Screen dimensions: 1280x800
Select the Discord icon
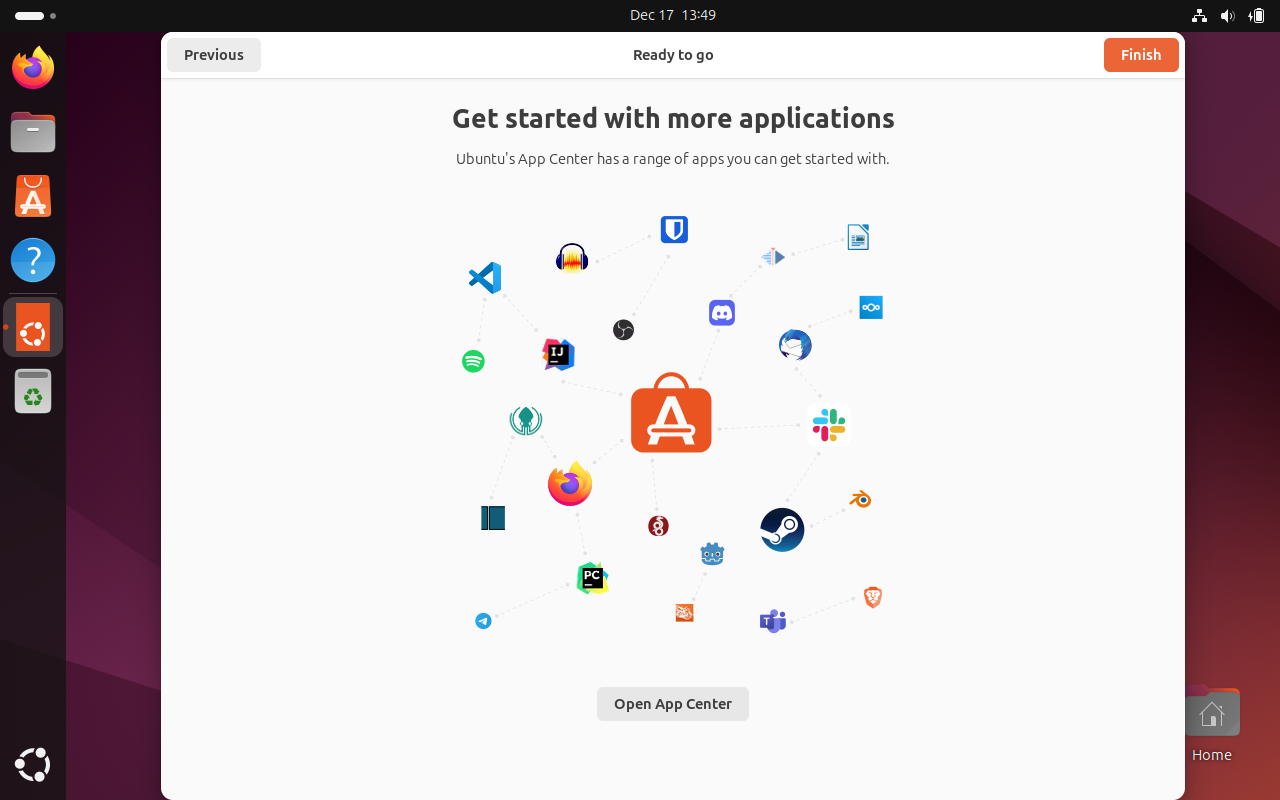click(x=722, y=312)
